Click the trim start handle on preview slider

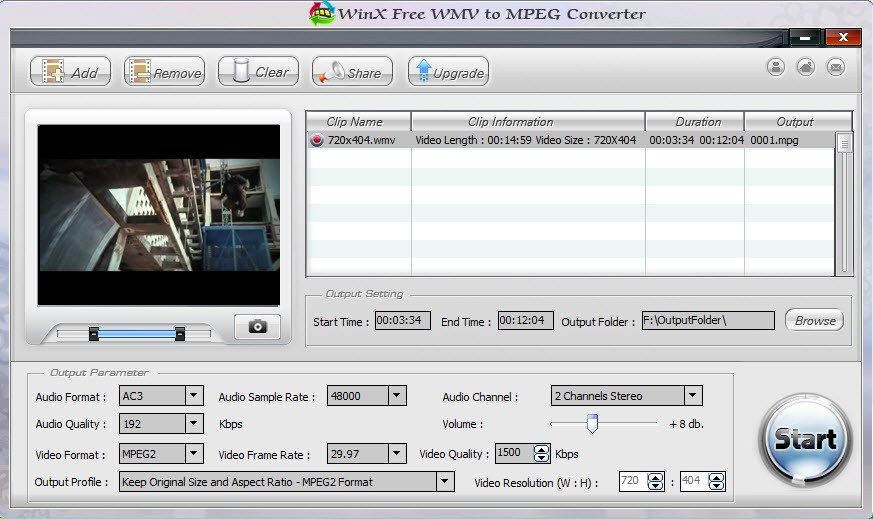tap(94, 334)
